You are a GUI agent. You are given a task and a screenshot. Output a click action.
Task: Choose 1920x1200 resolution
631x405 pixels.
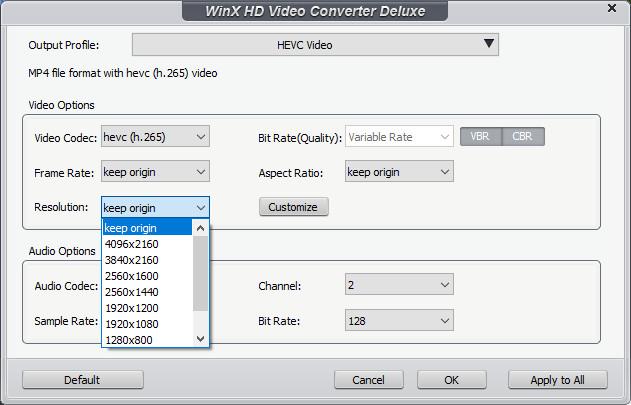[147, 308]
